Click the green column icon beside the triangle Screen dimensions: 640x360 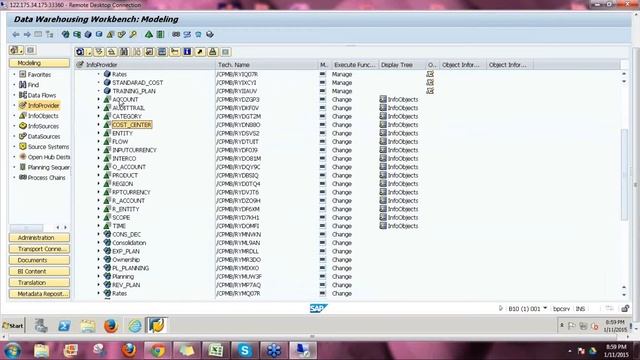[160, 35]
